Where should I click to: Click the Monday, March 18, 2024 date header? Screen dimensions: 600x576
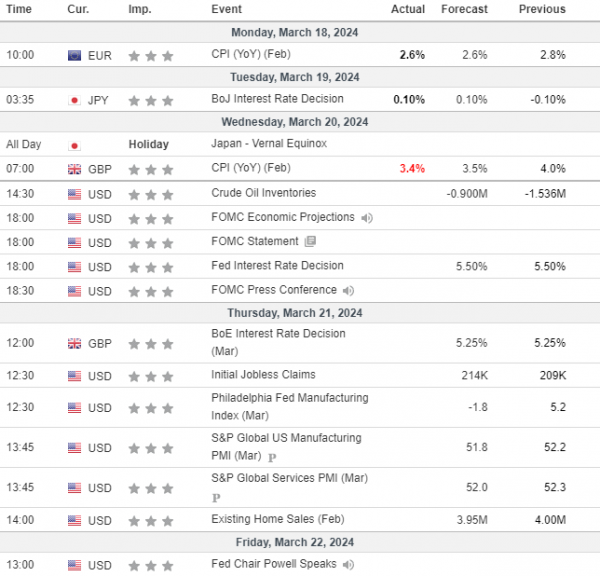pos(295,33)
